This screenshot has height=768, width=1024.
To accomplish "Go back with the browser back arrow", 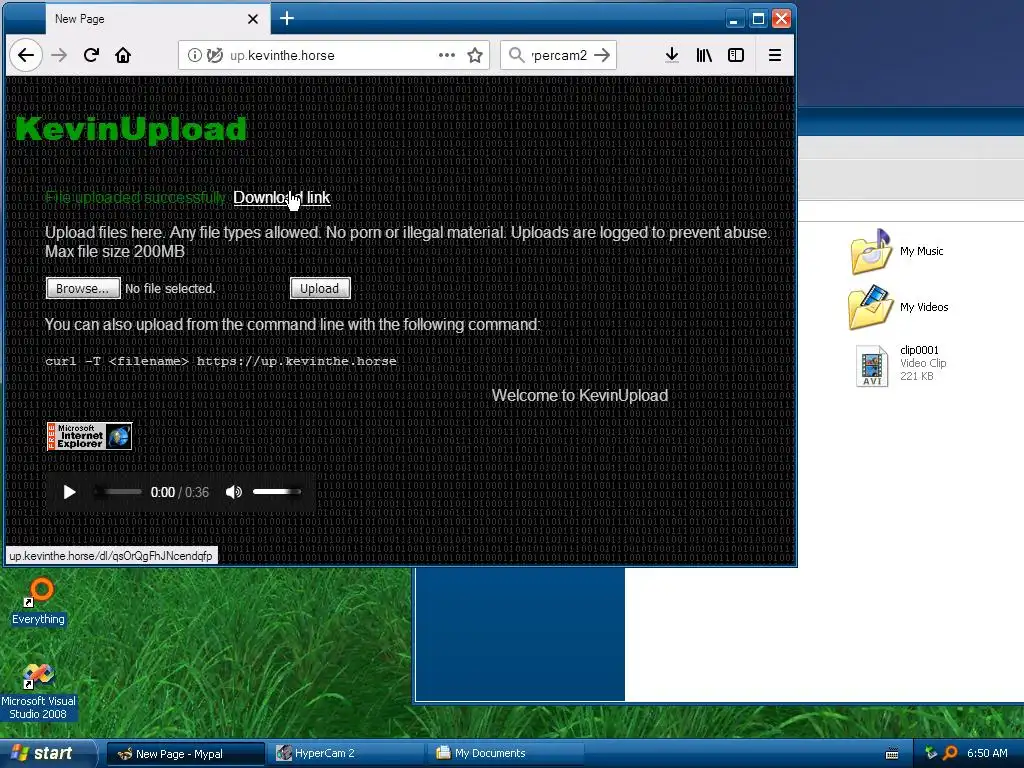I will click(x=26, y=56).
